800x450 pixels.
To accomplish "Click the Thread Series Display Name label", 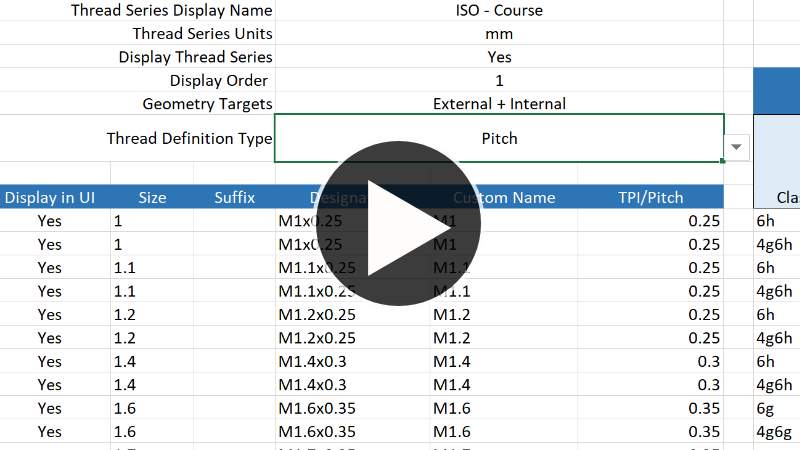I will click(171, 11).
